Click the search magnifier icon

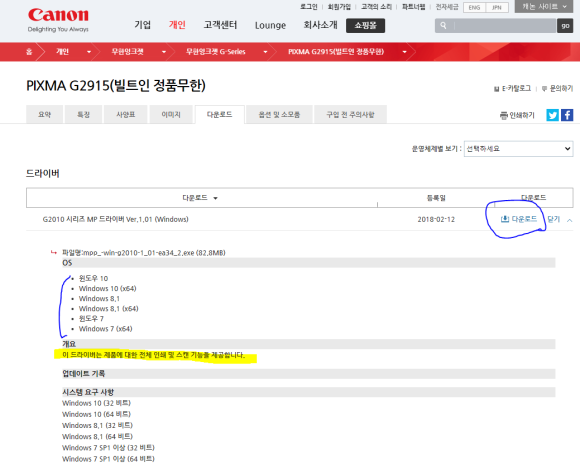[443, 26]
